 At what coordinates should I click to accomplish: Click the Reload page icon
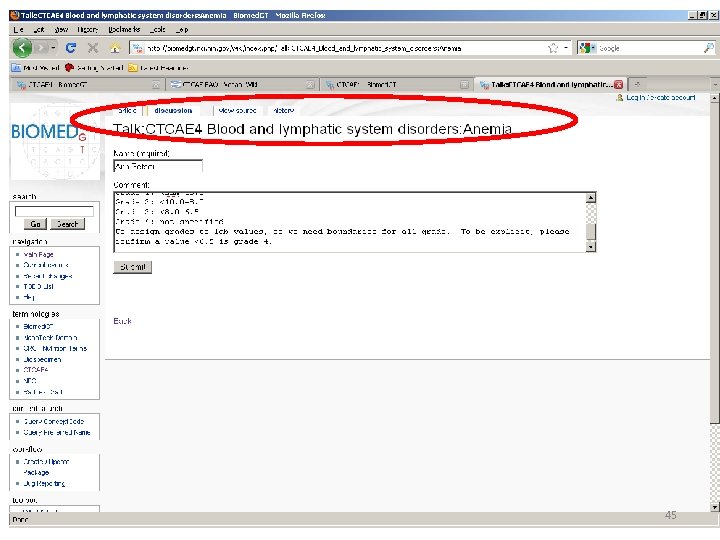click(71, 48)
